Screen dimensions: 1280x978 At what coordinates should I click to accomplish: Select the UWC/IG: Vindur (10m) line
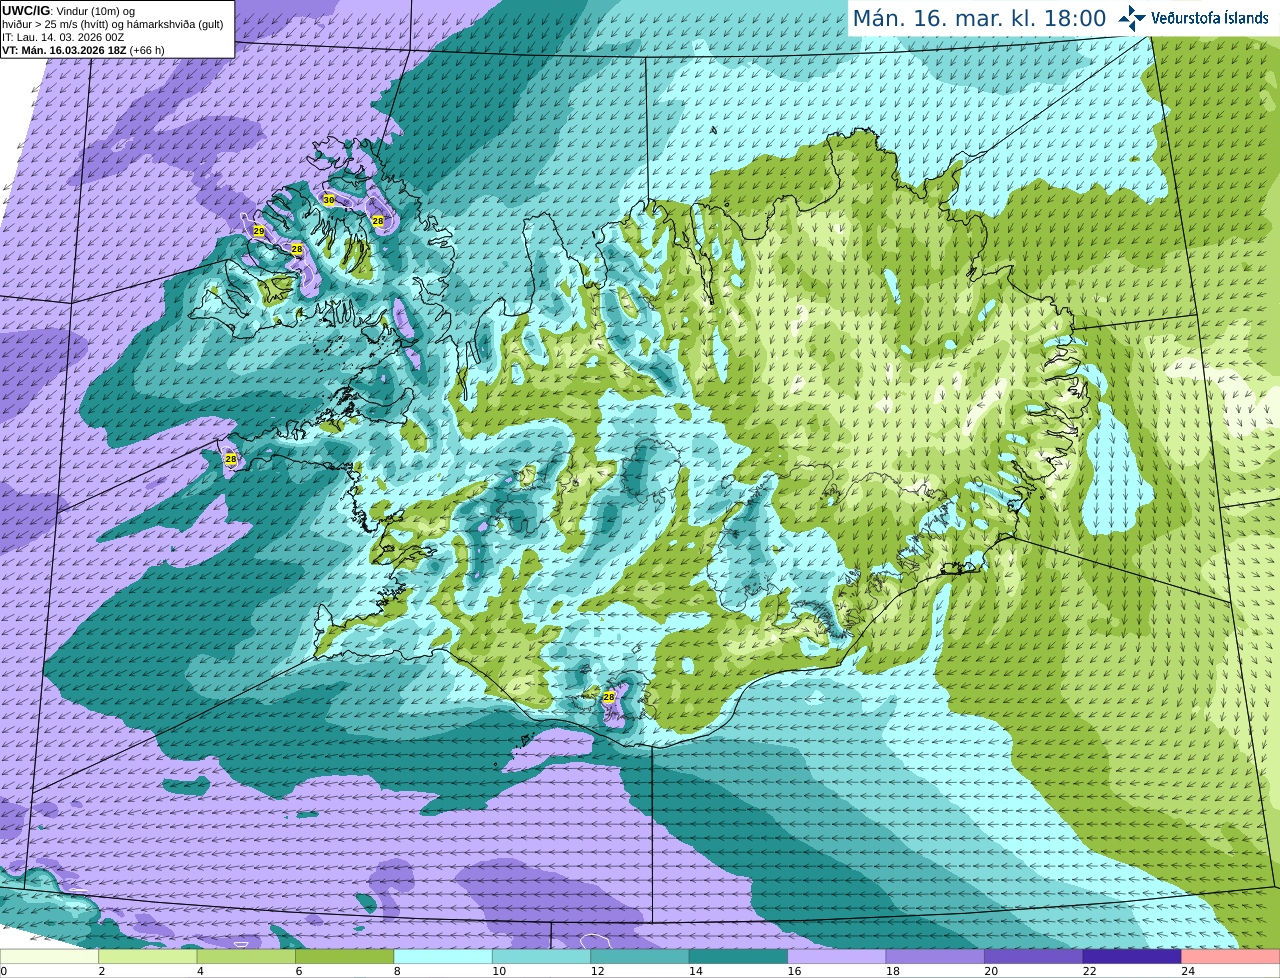[x=68, y=10]
